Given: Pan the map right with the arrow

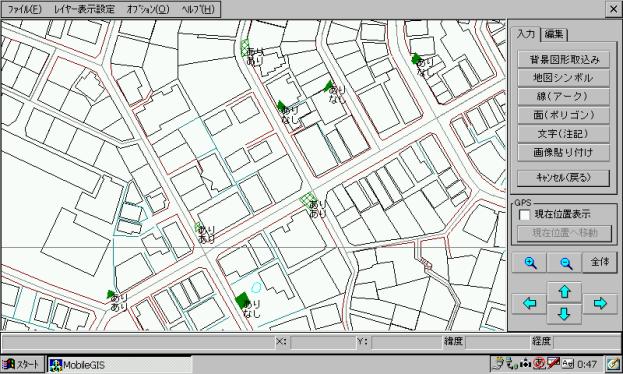Looking at the screenshot, I should pos(600,304).
